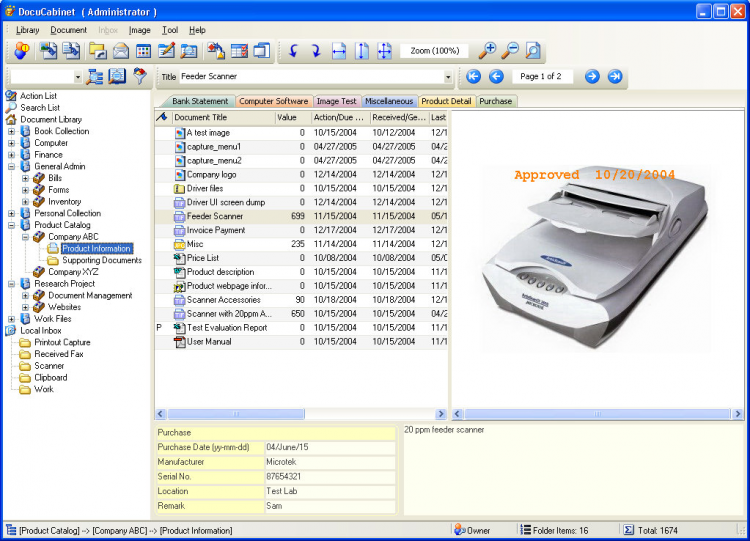Select the Search List item

tap(40, 108)
